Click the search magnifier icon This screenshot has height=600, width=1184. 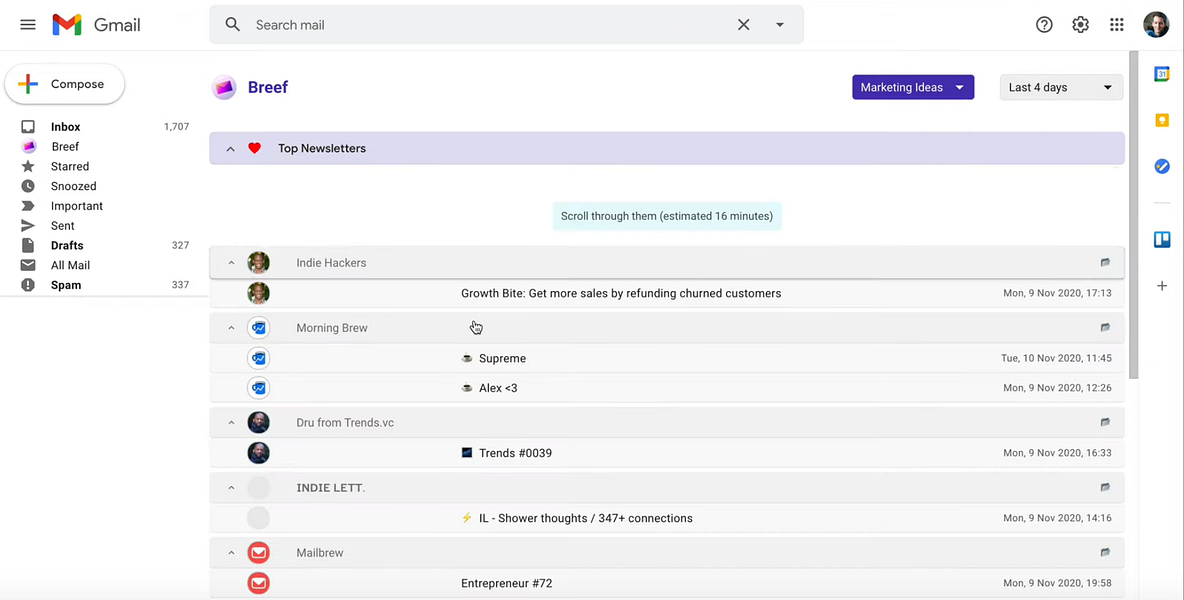pyautogui.click(x=233, y=25)
